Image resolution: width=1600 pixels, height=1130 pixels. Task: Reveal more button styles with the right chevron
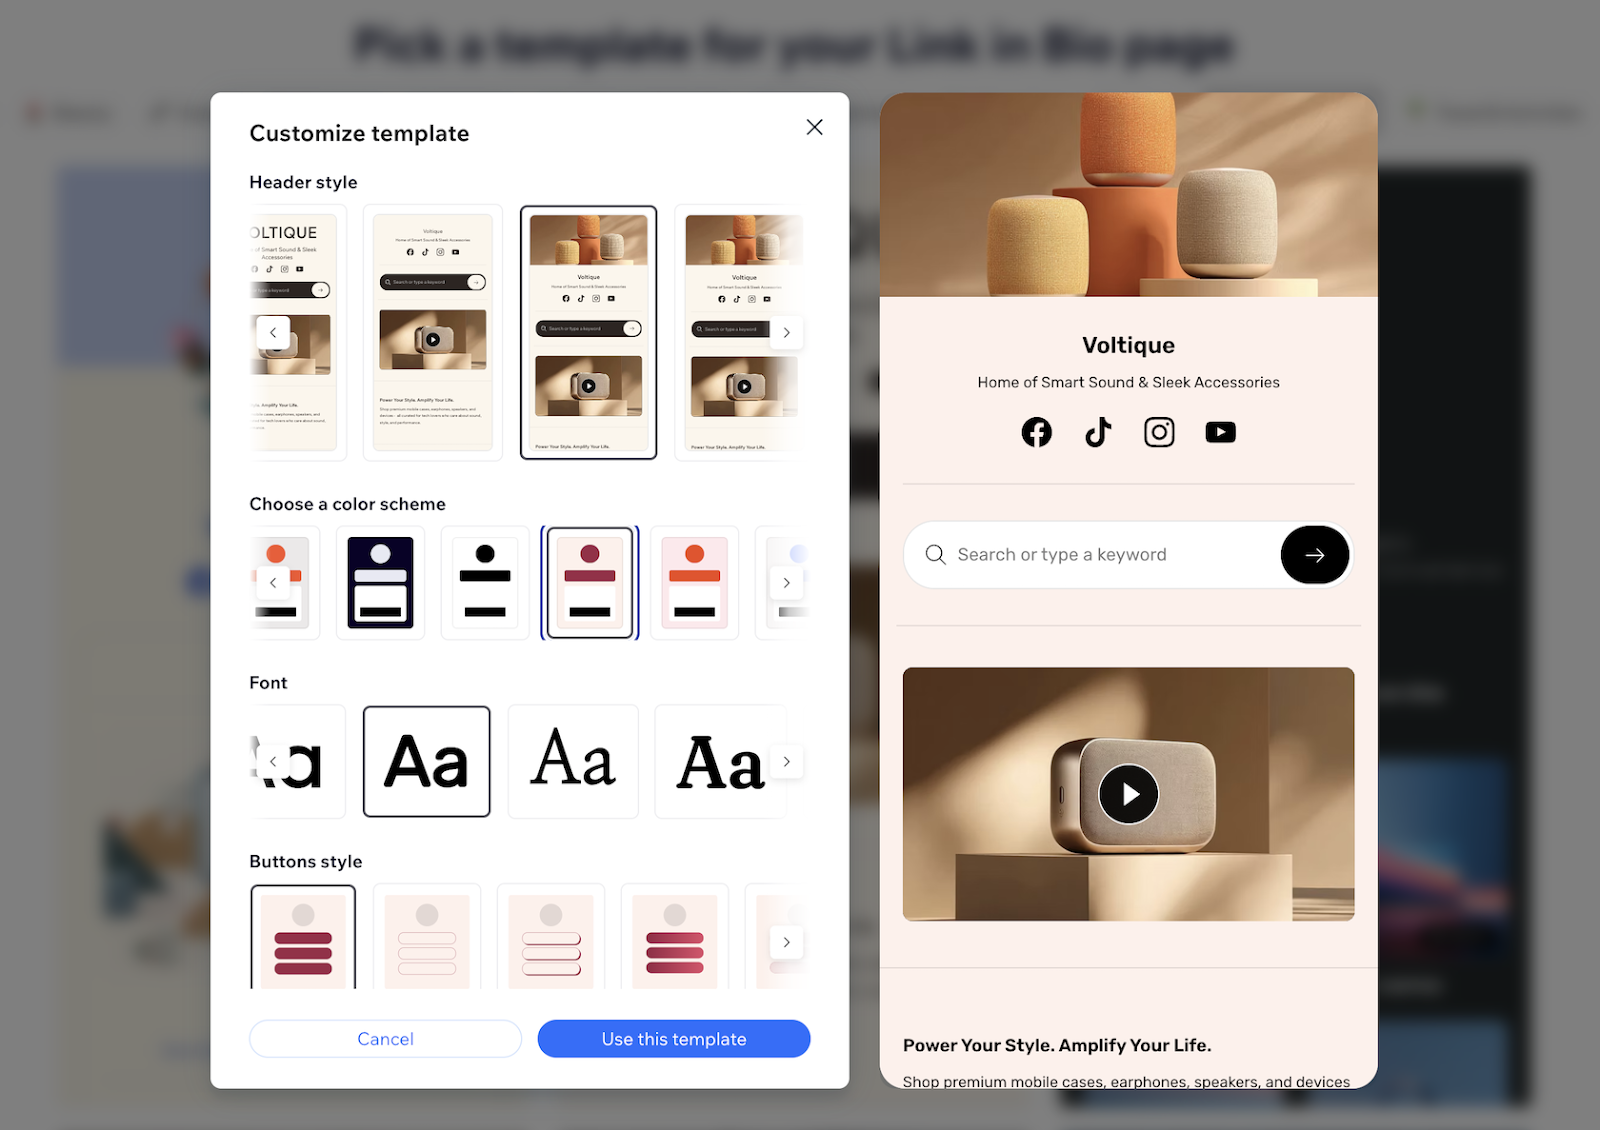click(787, 941)
